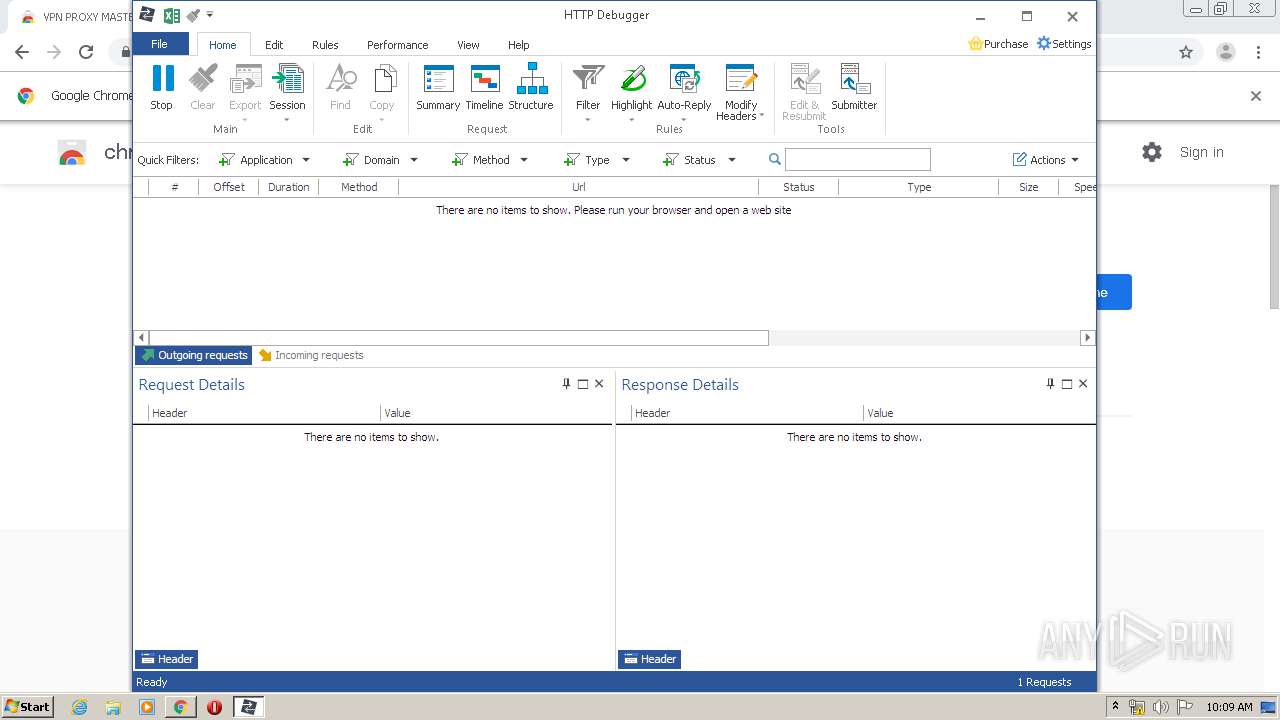Switch to the Performance ribbon tab
Image resolution: width=1280 pixels, height=720 pixels.
[397, 45]
